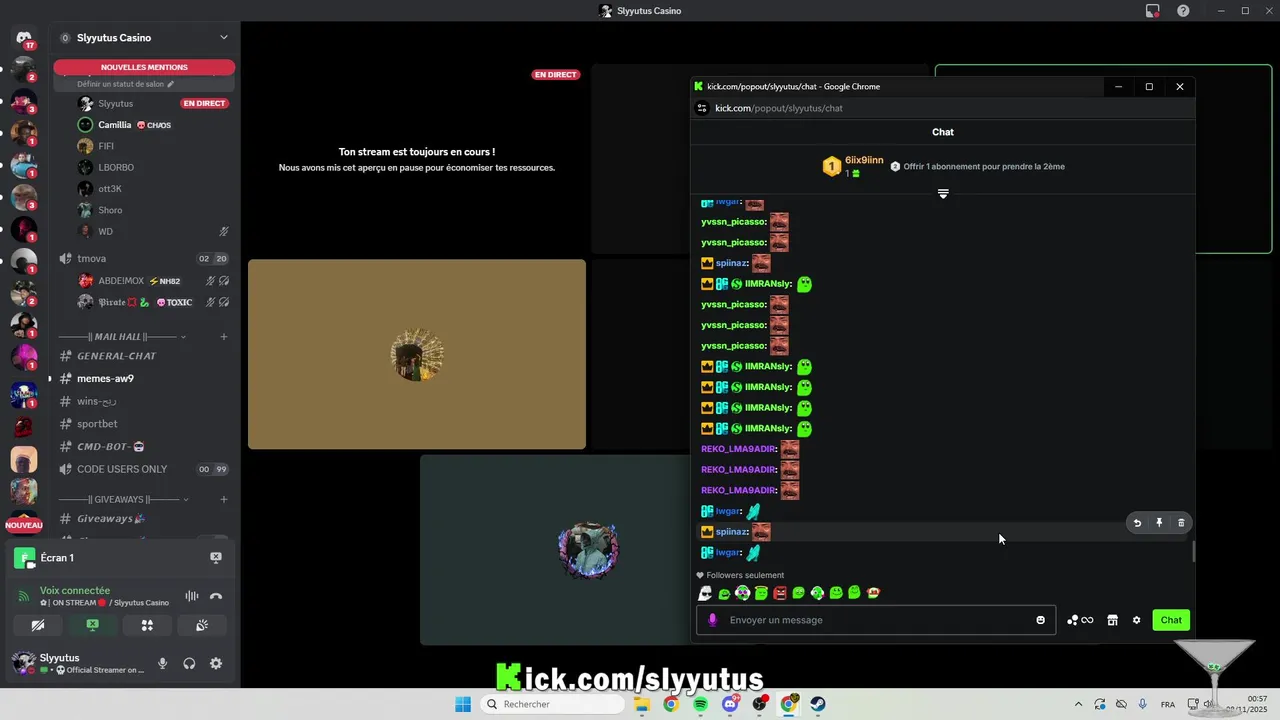Open noise suppression options next to Voix connectée

tap(191, 597)
